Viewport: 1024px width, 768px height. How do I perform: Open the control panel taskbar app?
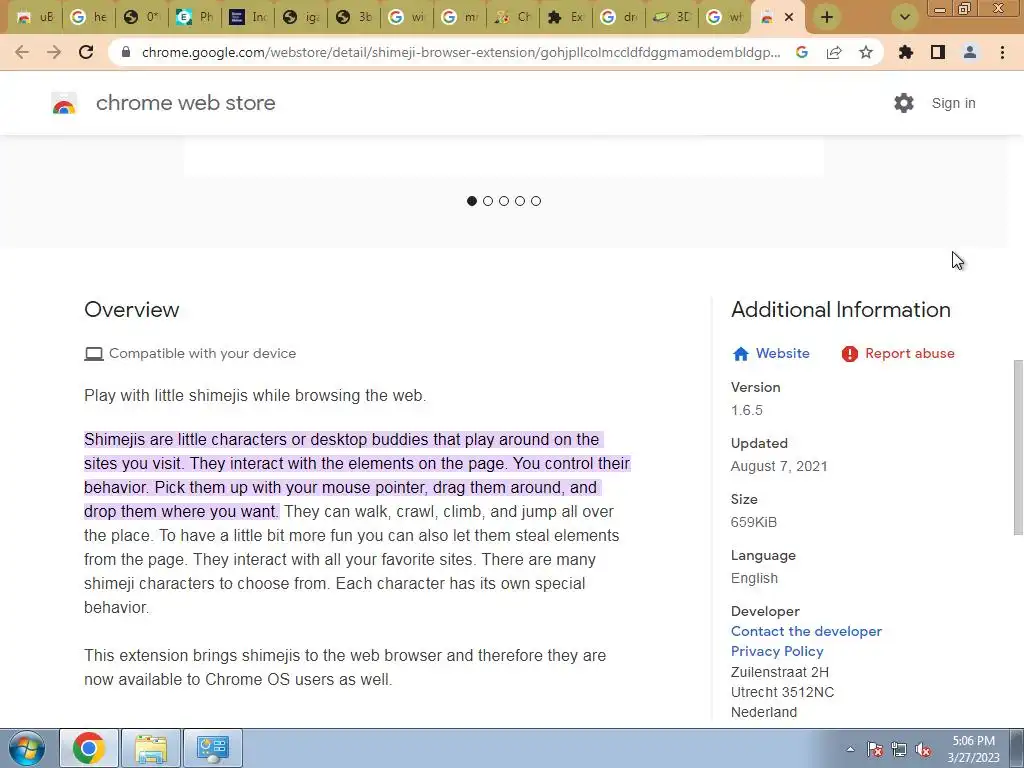(x=213, y=748)
